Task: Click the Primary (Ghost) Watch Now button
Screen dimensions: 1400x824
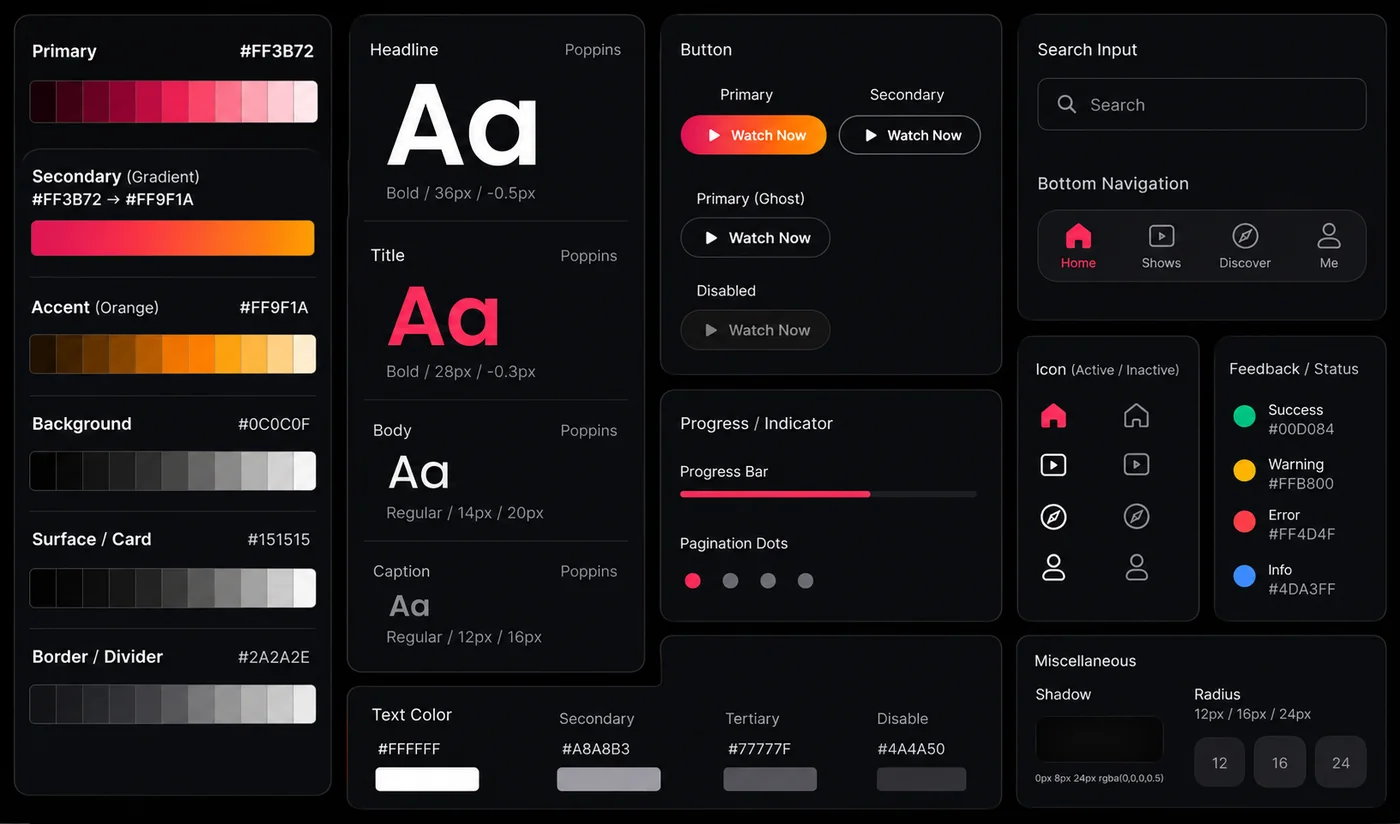Action: 755,238
